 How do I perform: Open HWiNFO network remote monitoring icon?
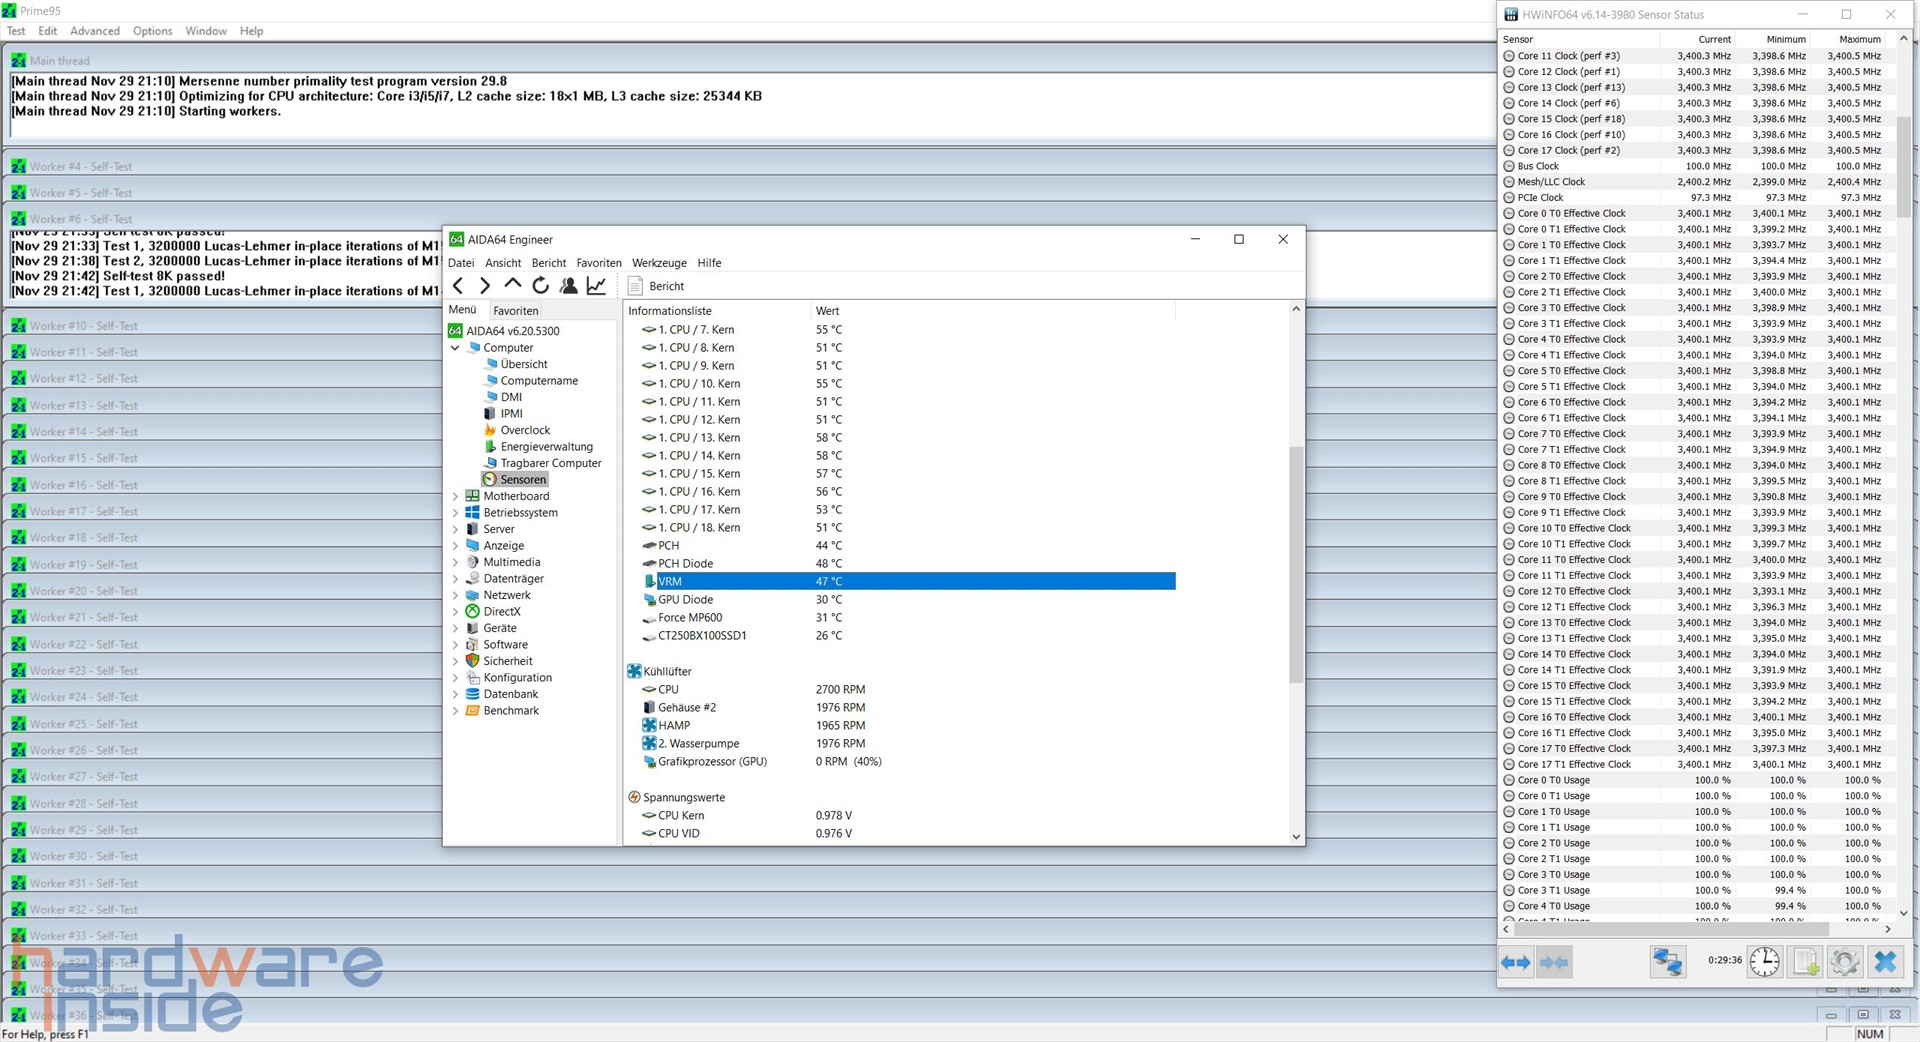[1667, 962]
